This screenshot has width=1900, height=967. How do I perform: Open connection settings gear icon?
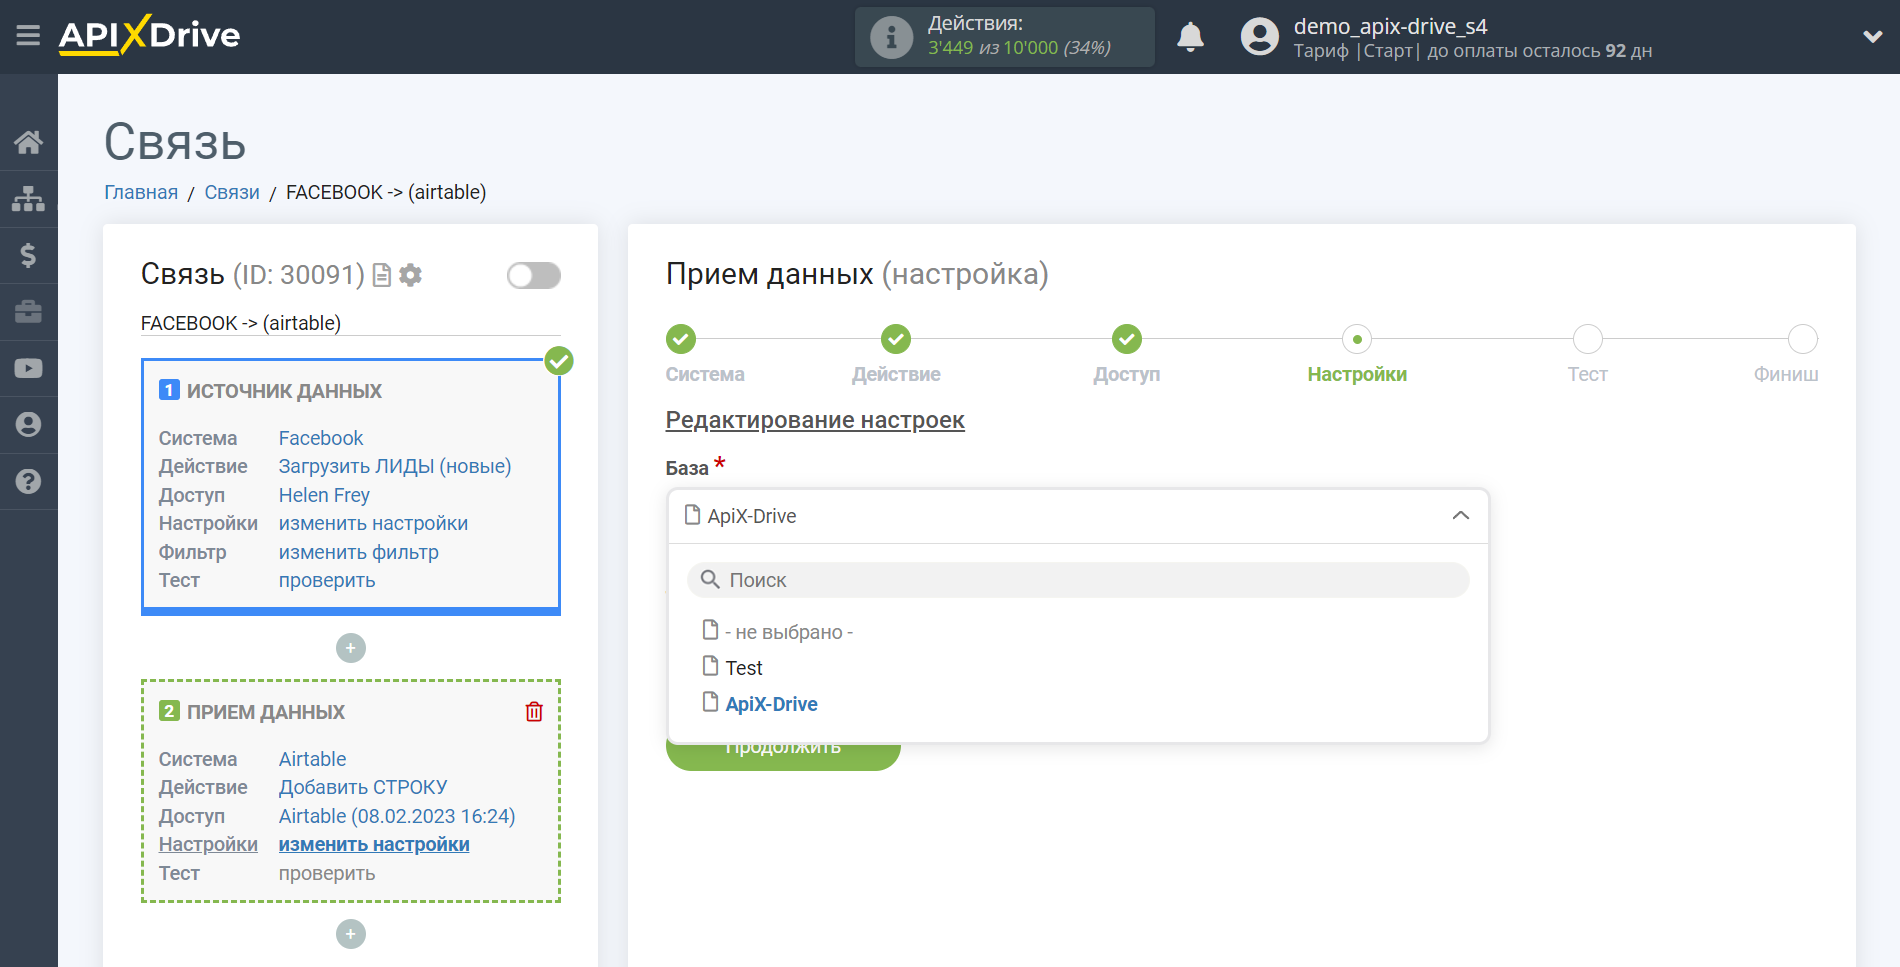tap(410, 275)
